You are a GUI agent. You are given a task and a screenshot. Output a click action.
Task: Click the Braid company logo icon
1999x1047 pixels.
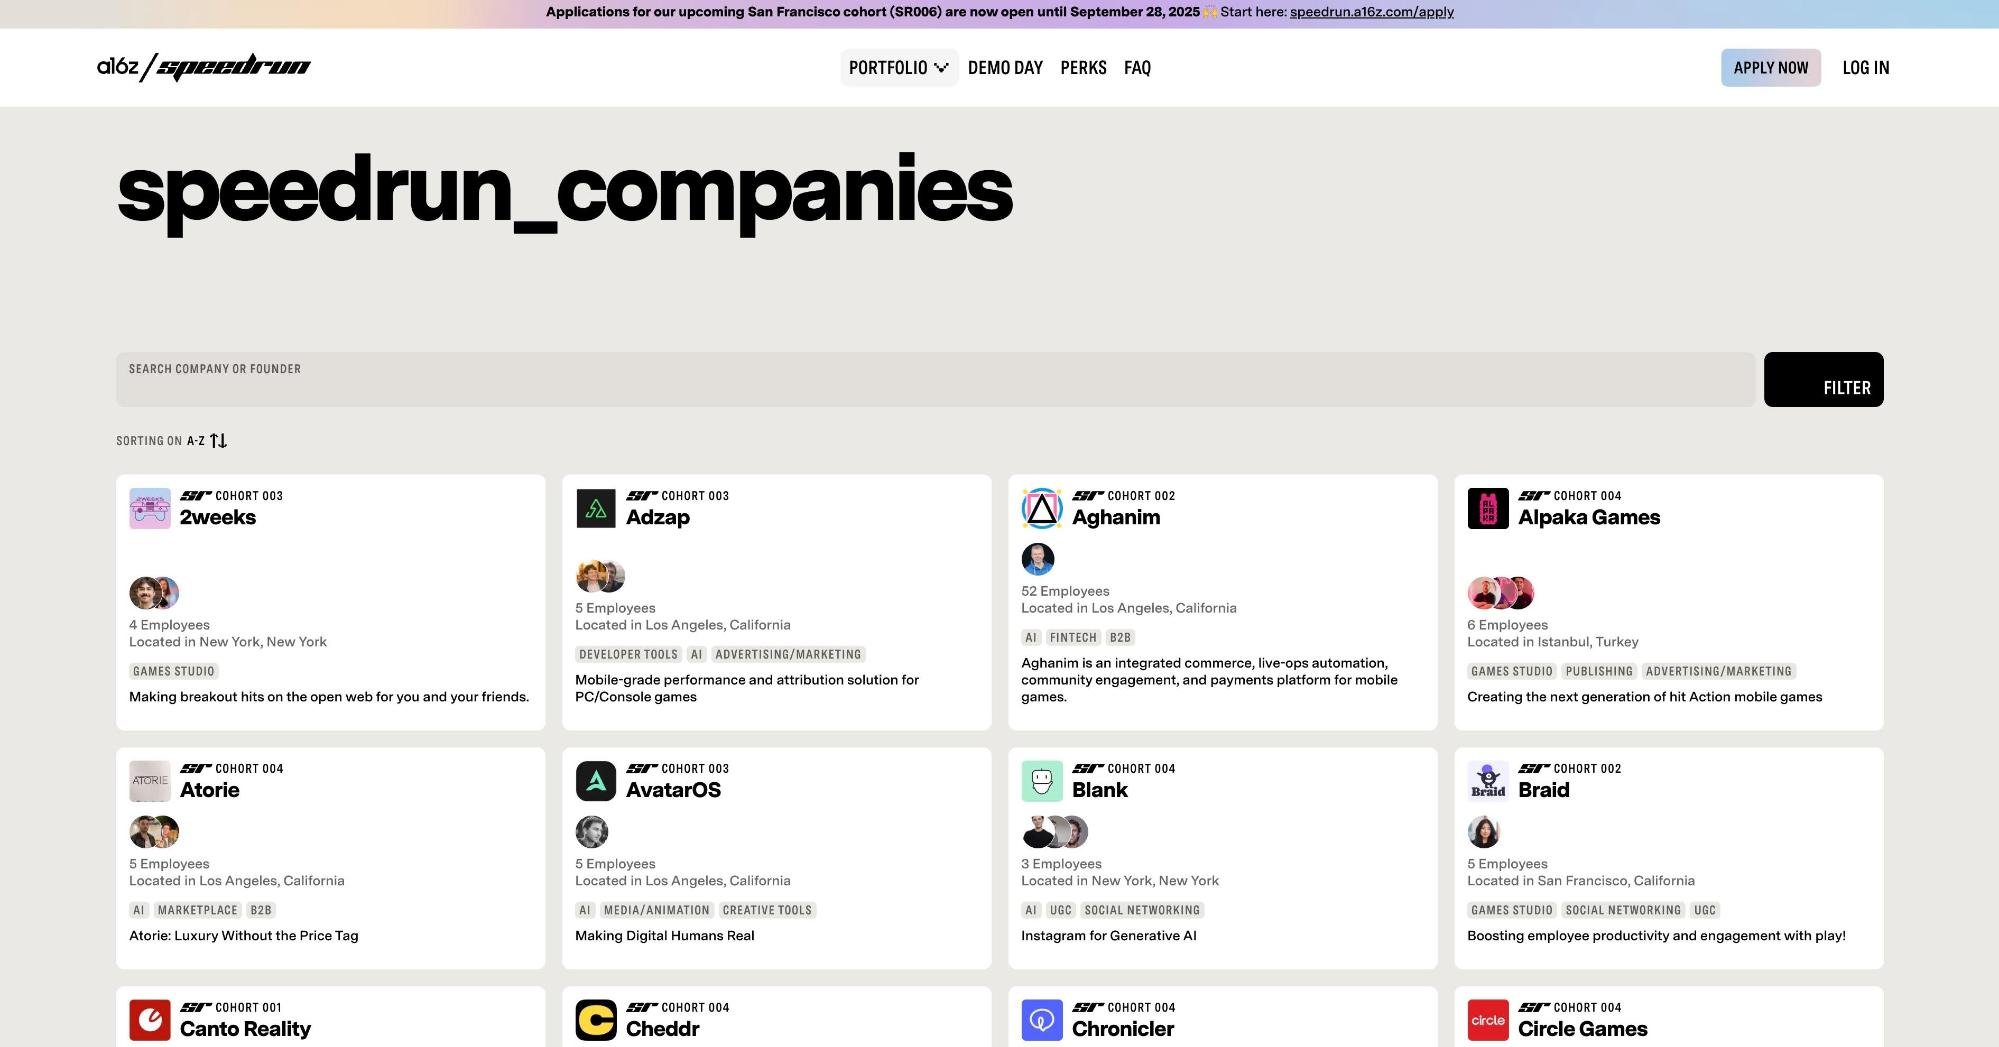1488,781
